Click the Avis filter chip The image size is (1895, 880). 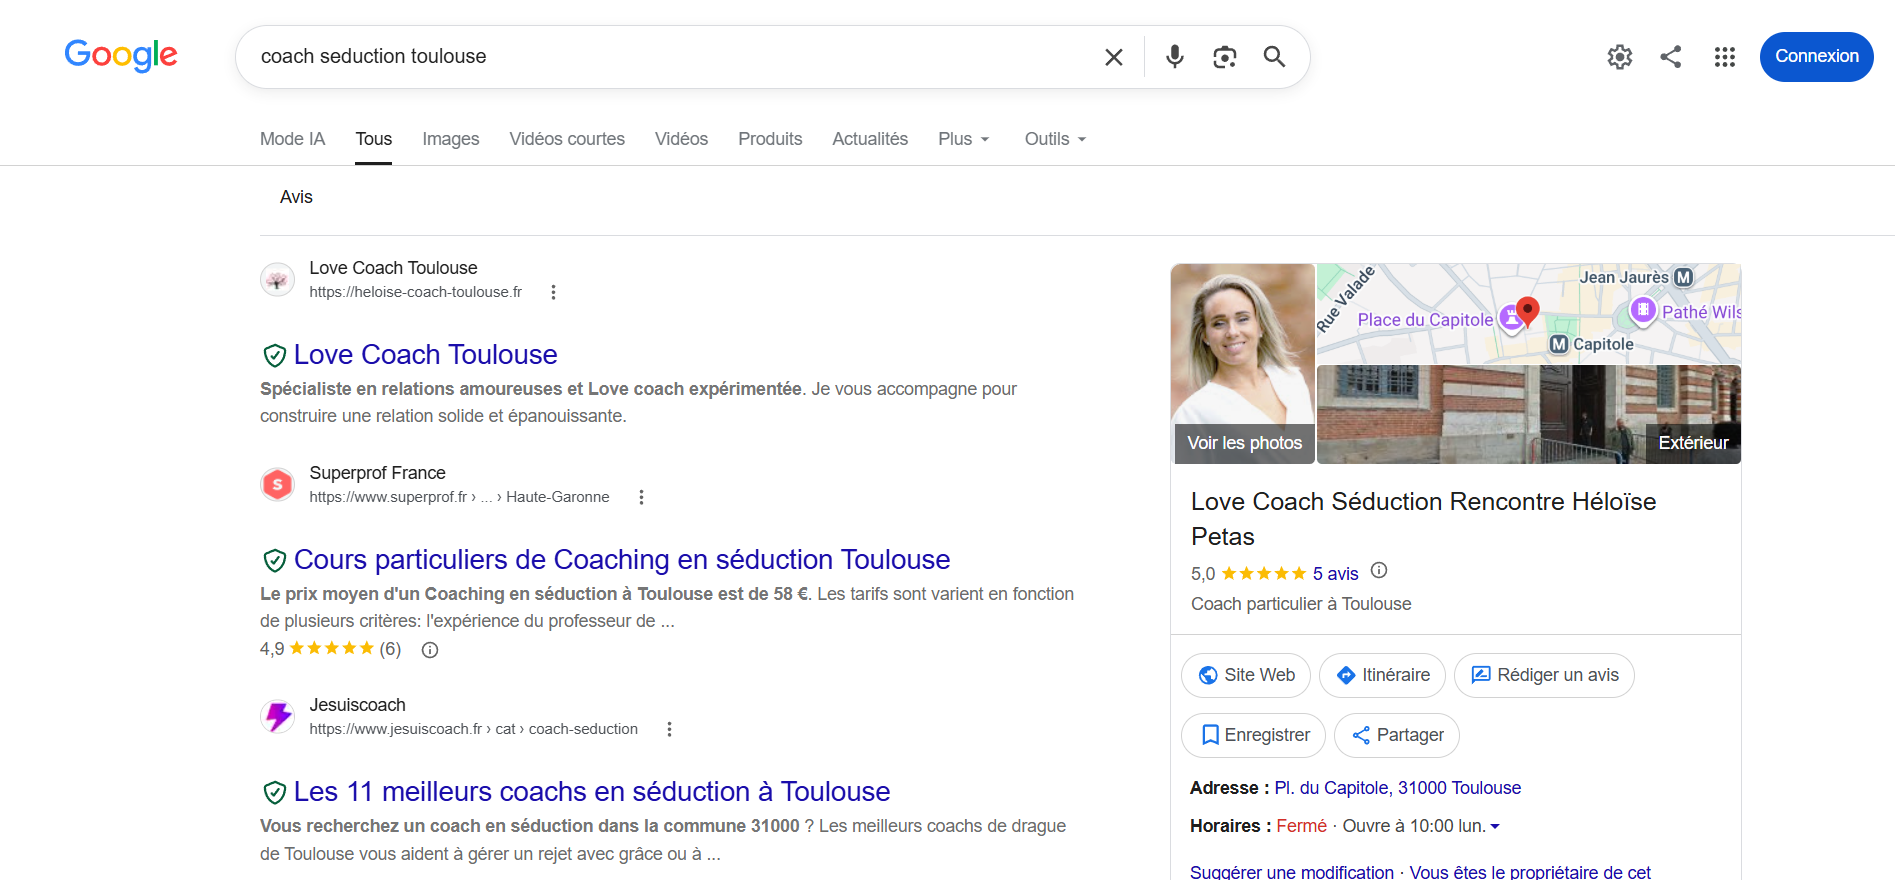(296, 197)
